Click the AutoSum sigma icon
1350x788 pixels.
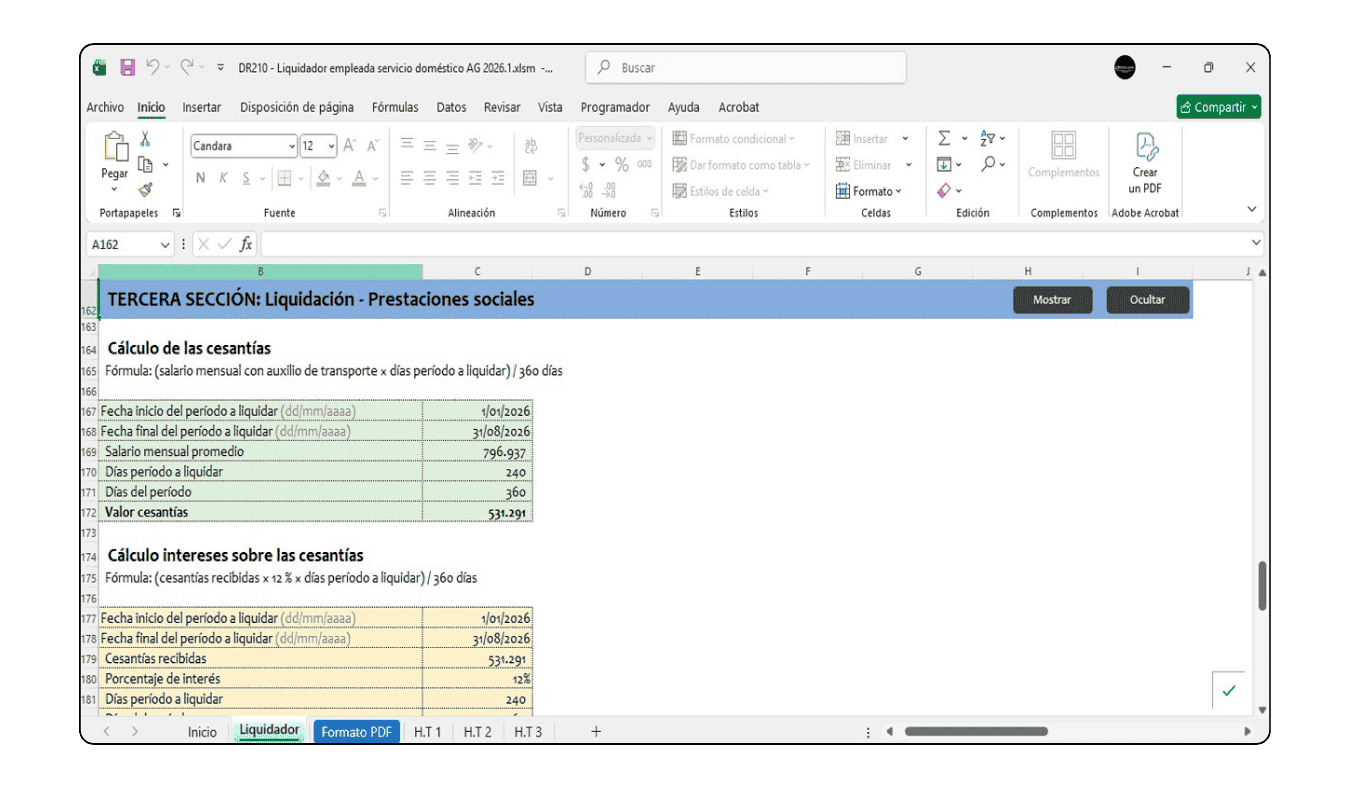point(944,139)
